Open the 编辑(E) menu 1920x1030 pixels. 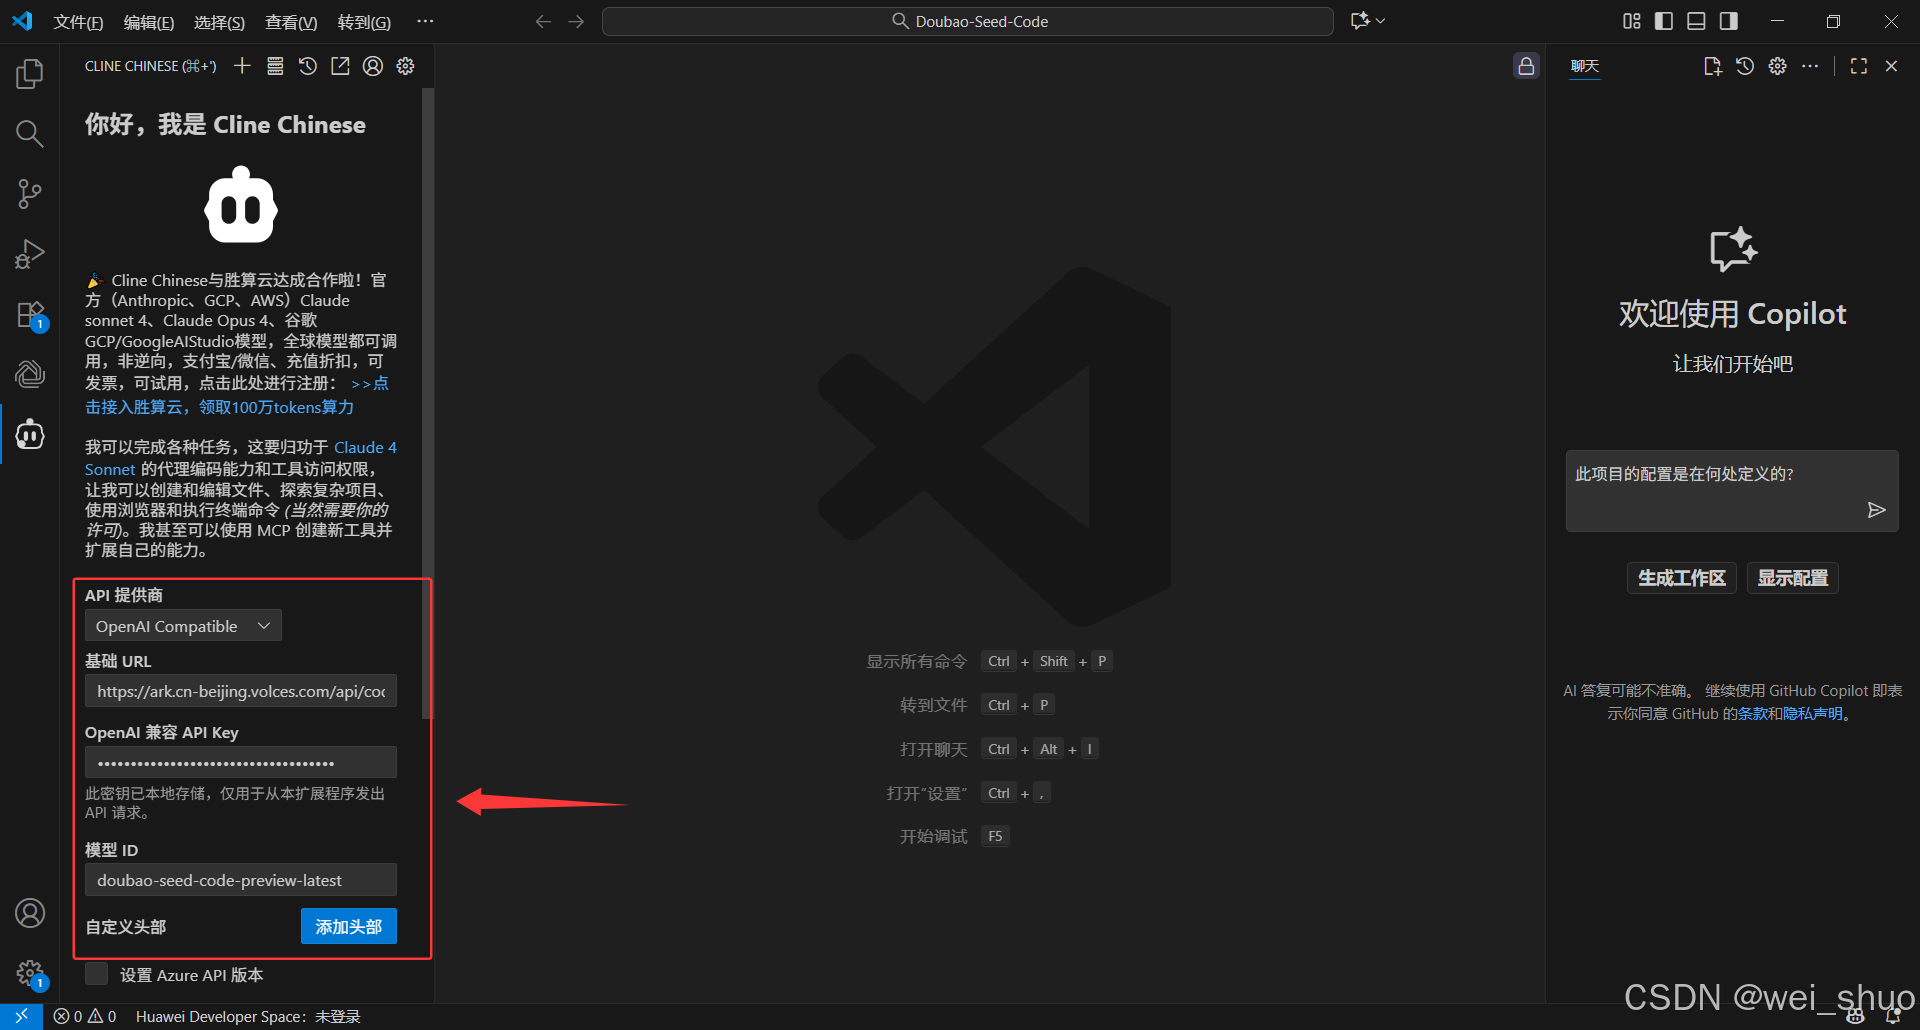(149, 22)
